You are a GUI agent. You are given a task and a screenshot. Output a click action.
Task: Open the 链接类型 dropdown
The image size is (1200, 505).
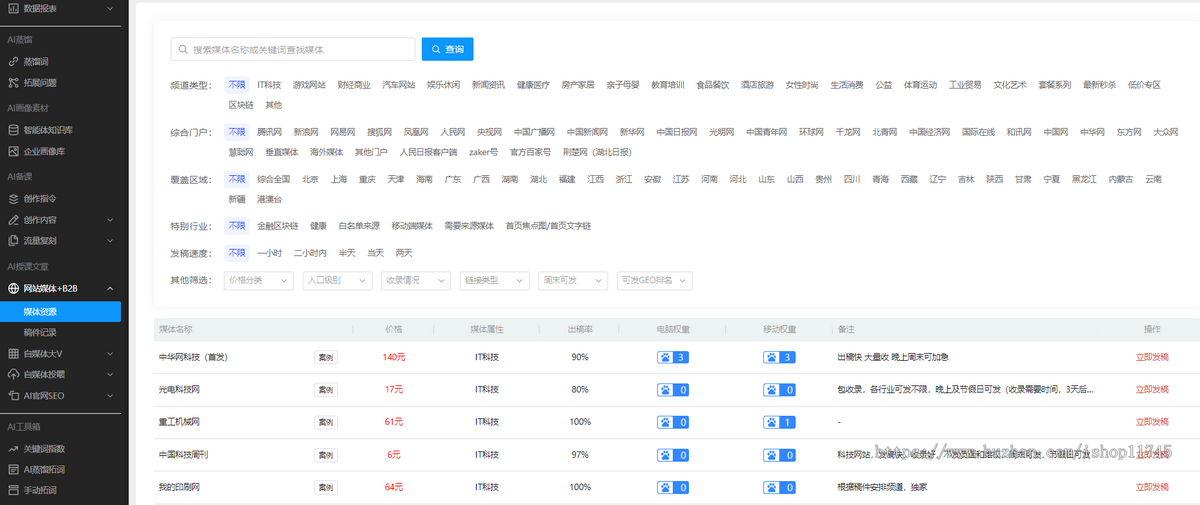click(495, 280)
